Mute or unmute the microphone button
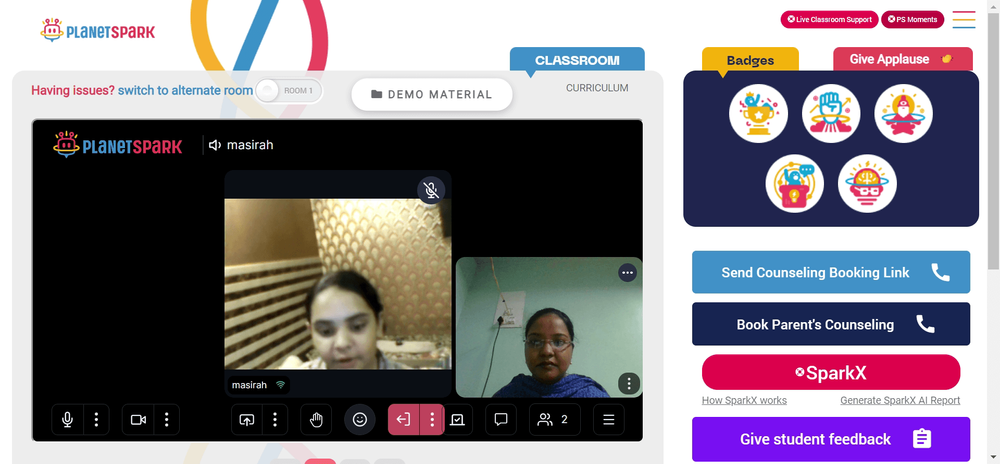 click(67, 419)
